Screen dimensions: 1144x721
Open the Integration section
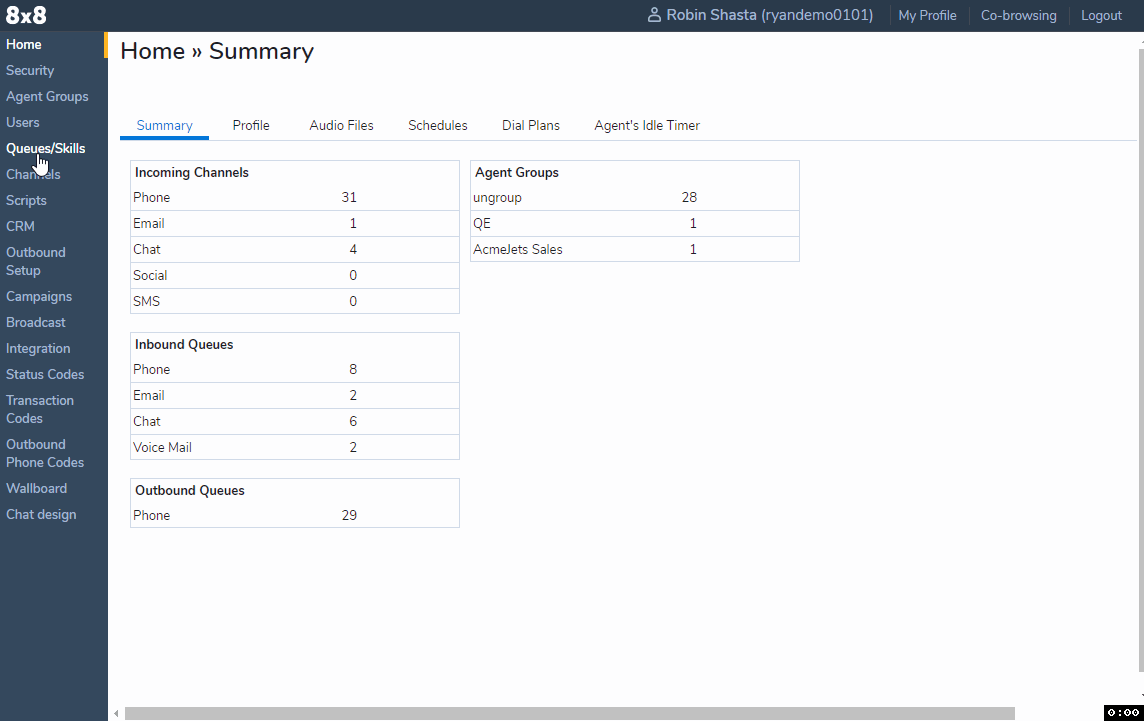38,349
